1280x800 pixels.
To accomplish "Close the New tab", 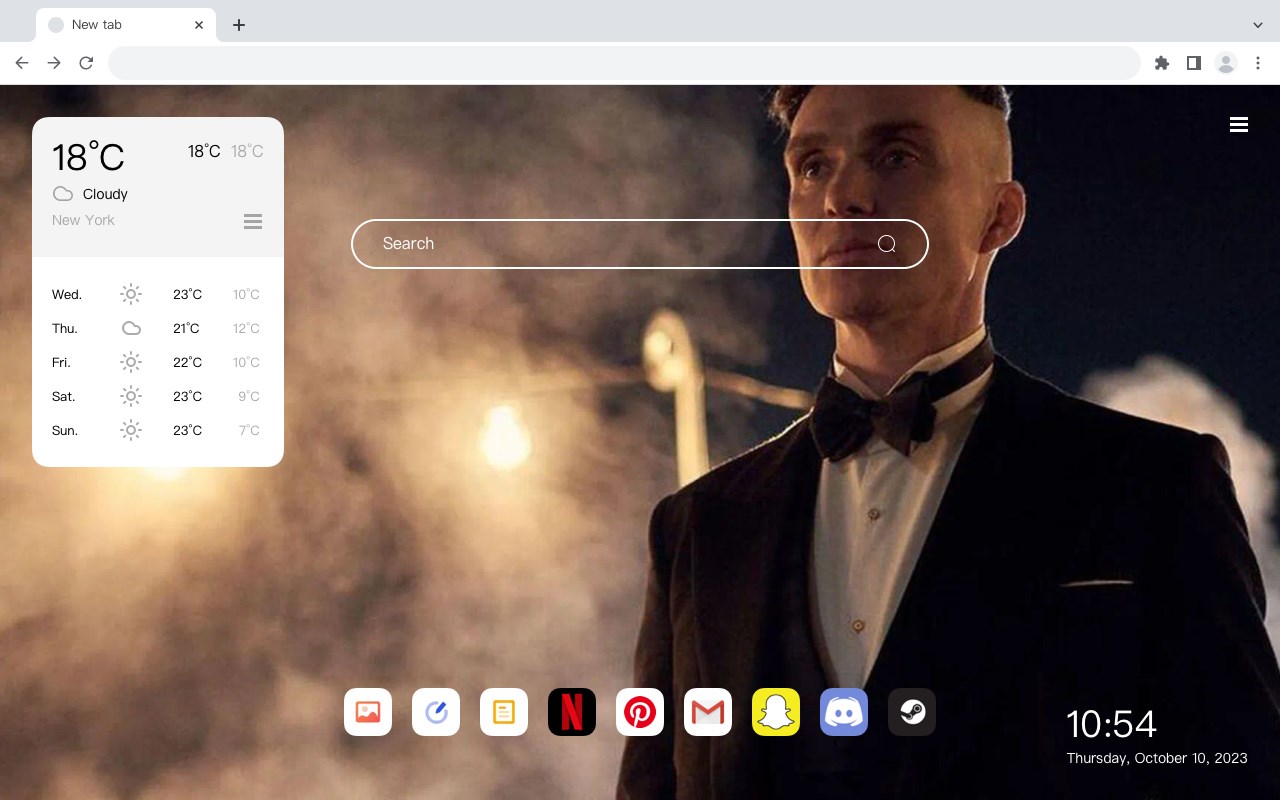I will tap(199, 25).
